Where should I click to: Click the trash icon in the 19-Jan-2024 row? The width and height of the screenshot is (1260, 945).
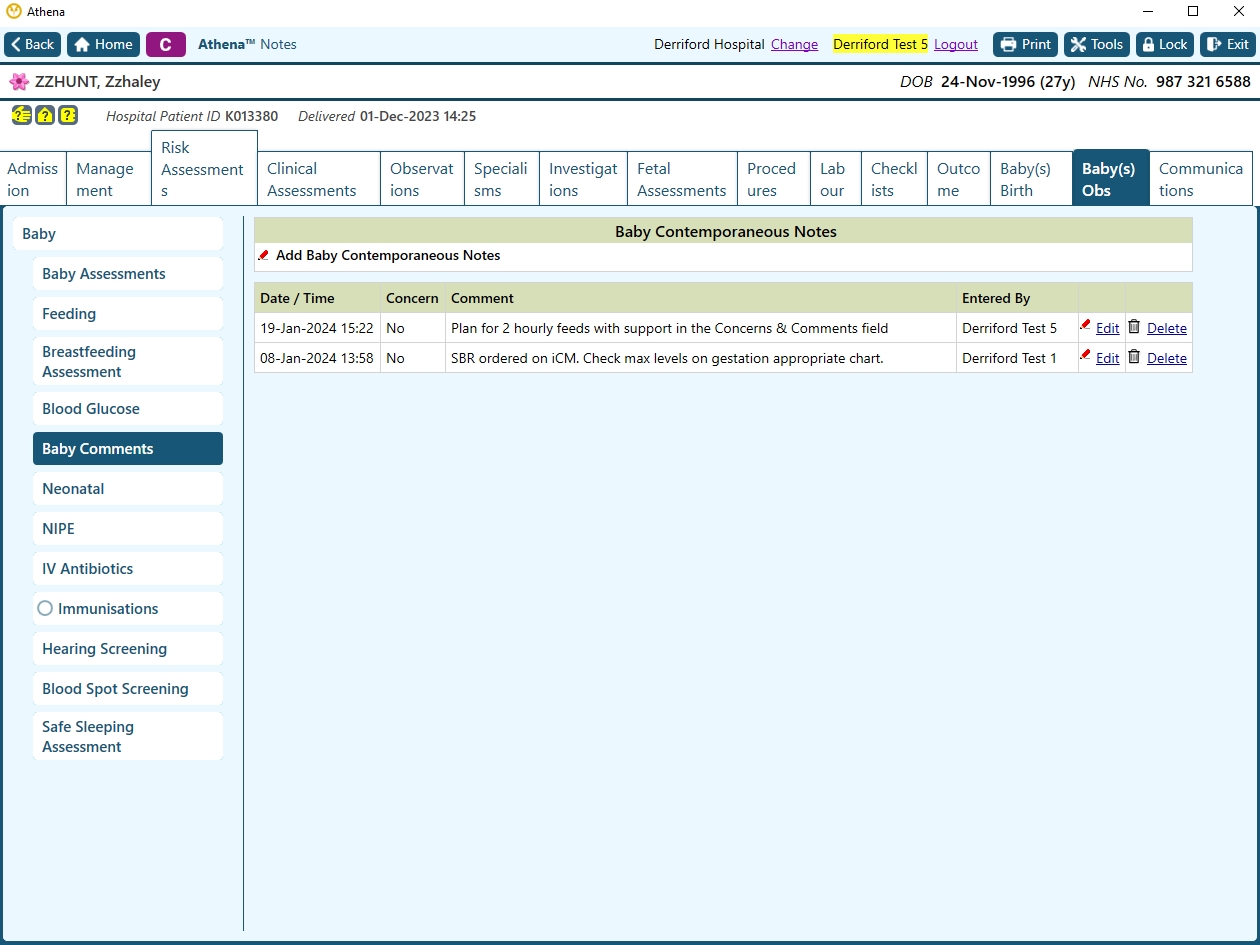[x=1134, y=326]
